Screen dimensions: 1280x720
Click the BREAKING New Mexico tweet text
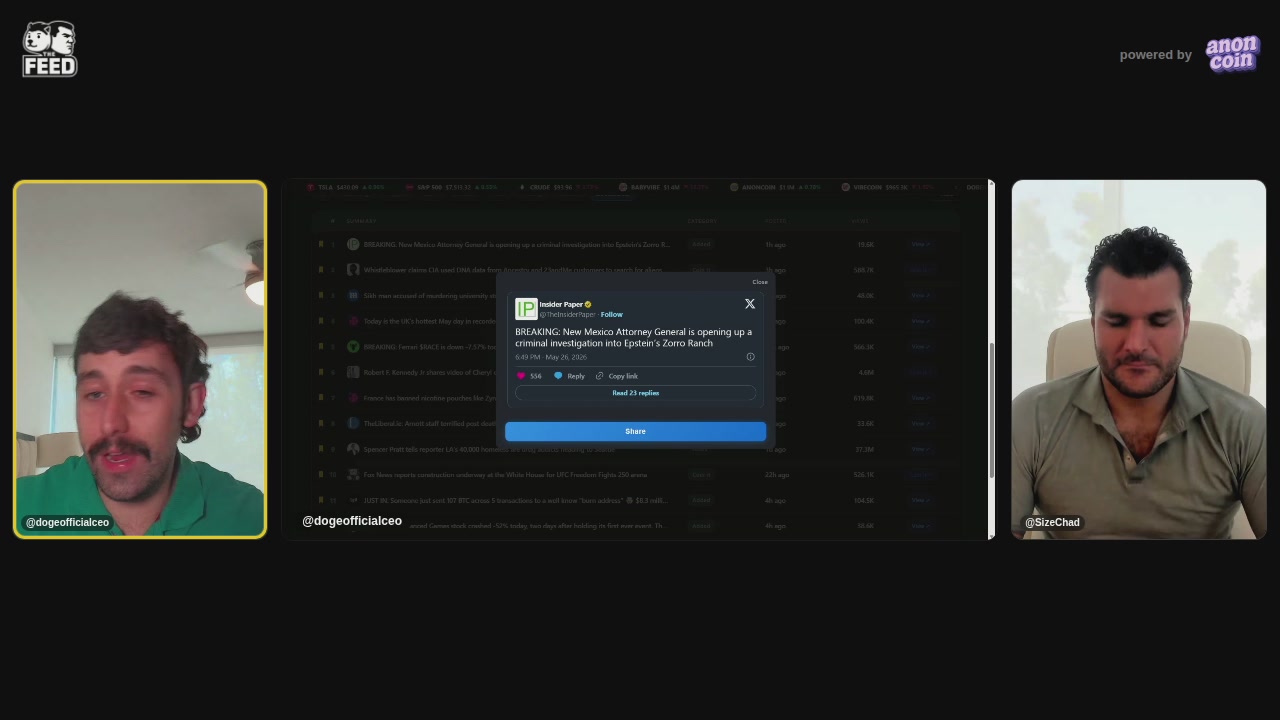[634, 337]
